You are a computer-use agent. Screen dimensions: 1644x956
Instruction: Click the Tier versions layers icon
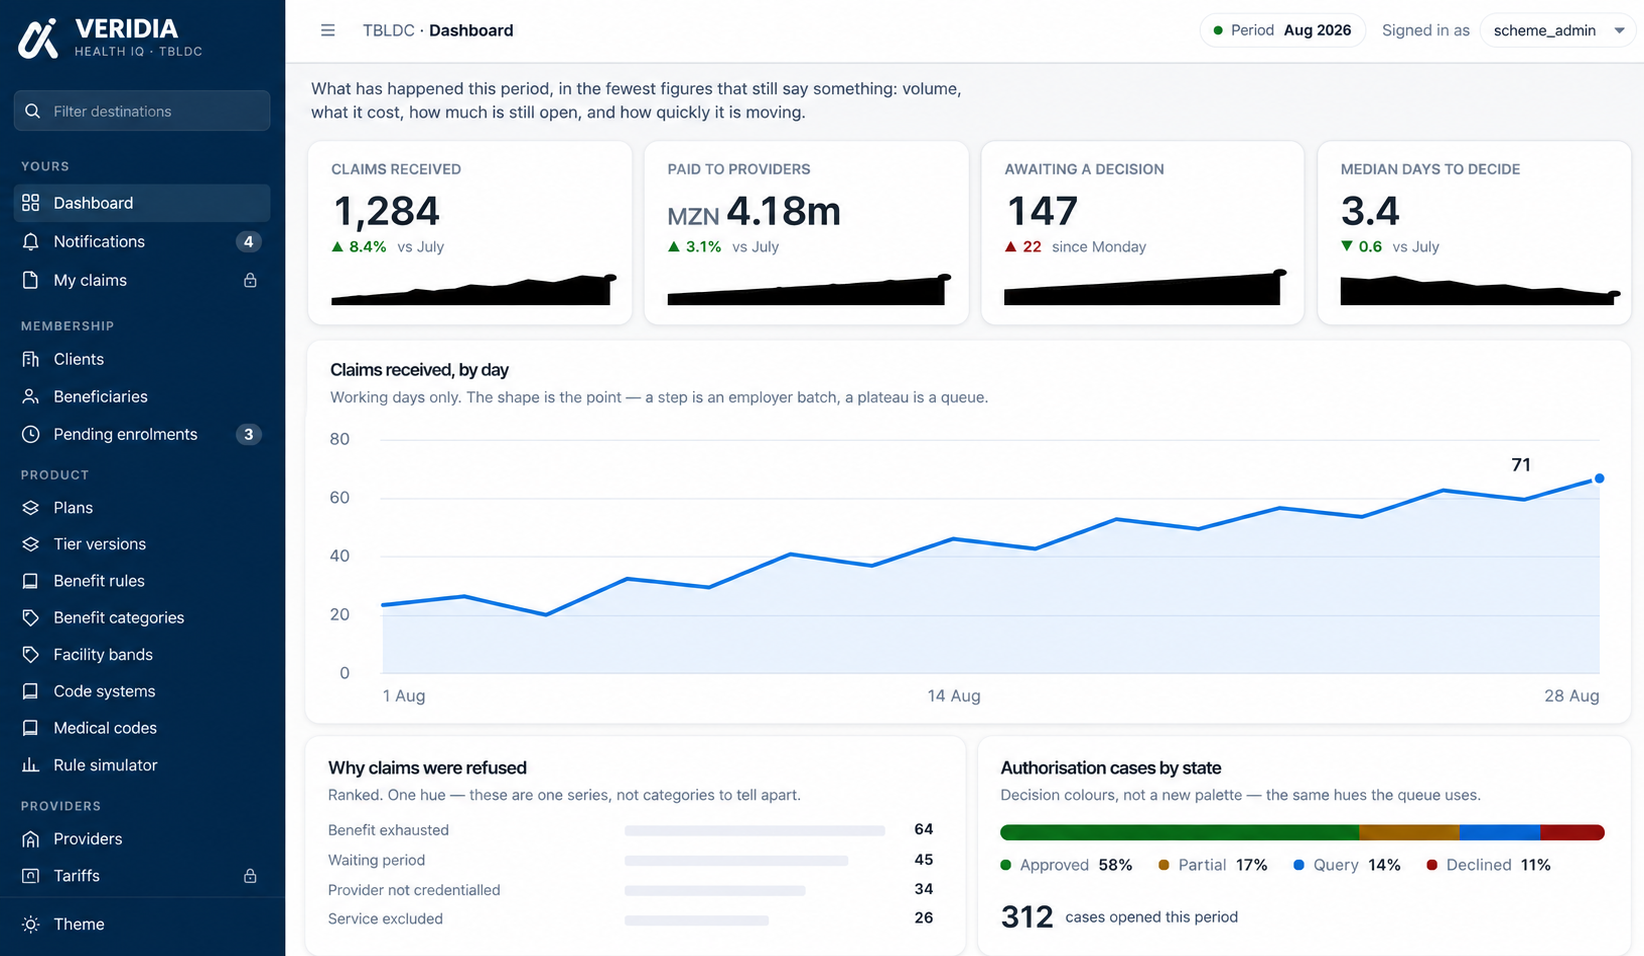click(31, 544)
